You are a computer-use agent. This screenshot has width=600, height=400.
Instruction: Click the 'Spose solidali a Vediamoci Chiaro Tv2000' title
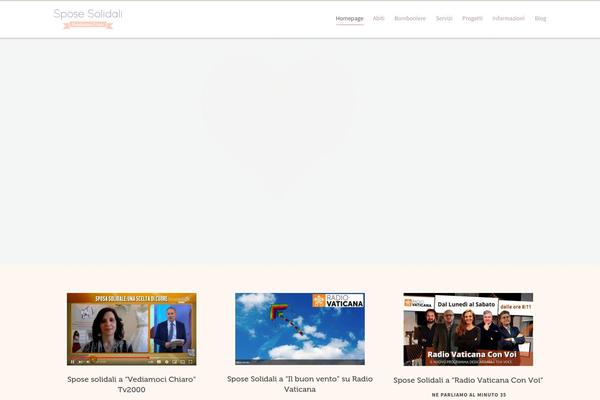coord(132,384)
